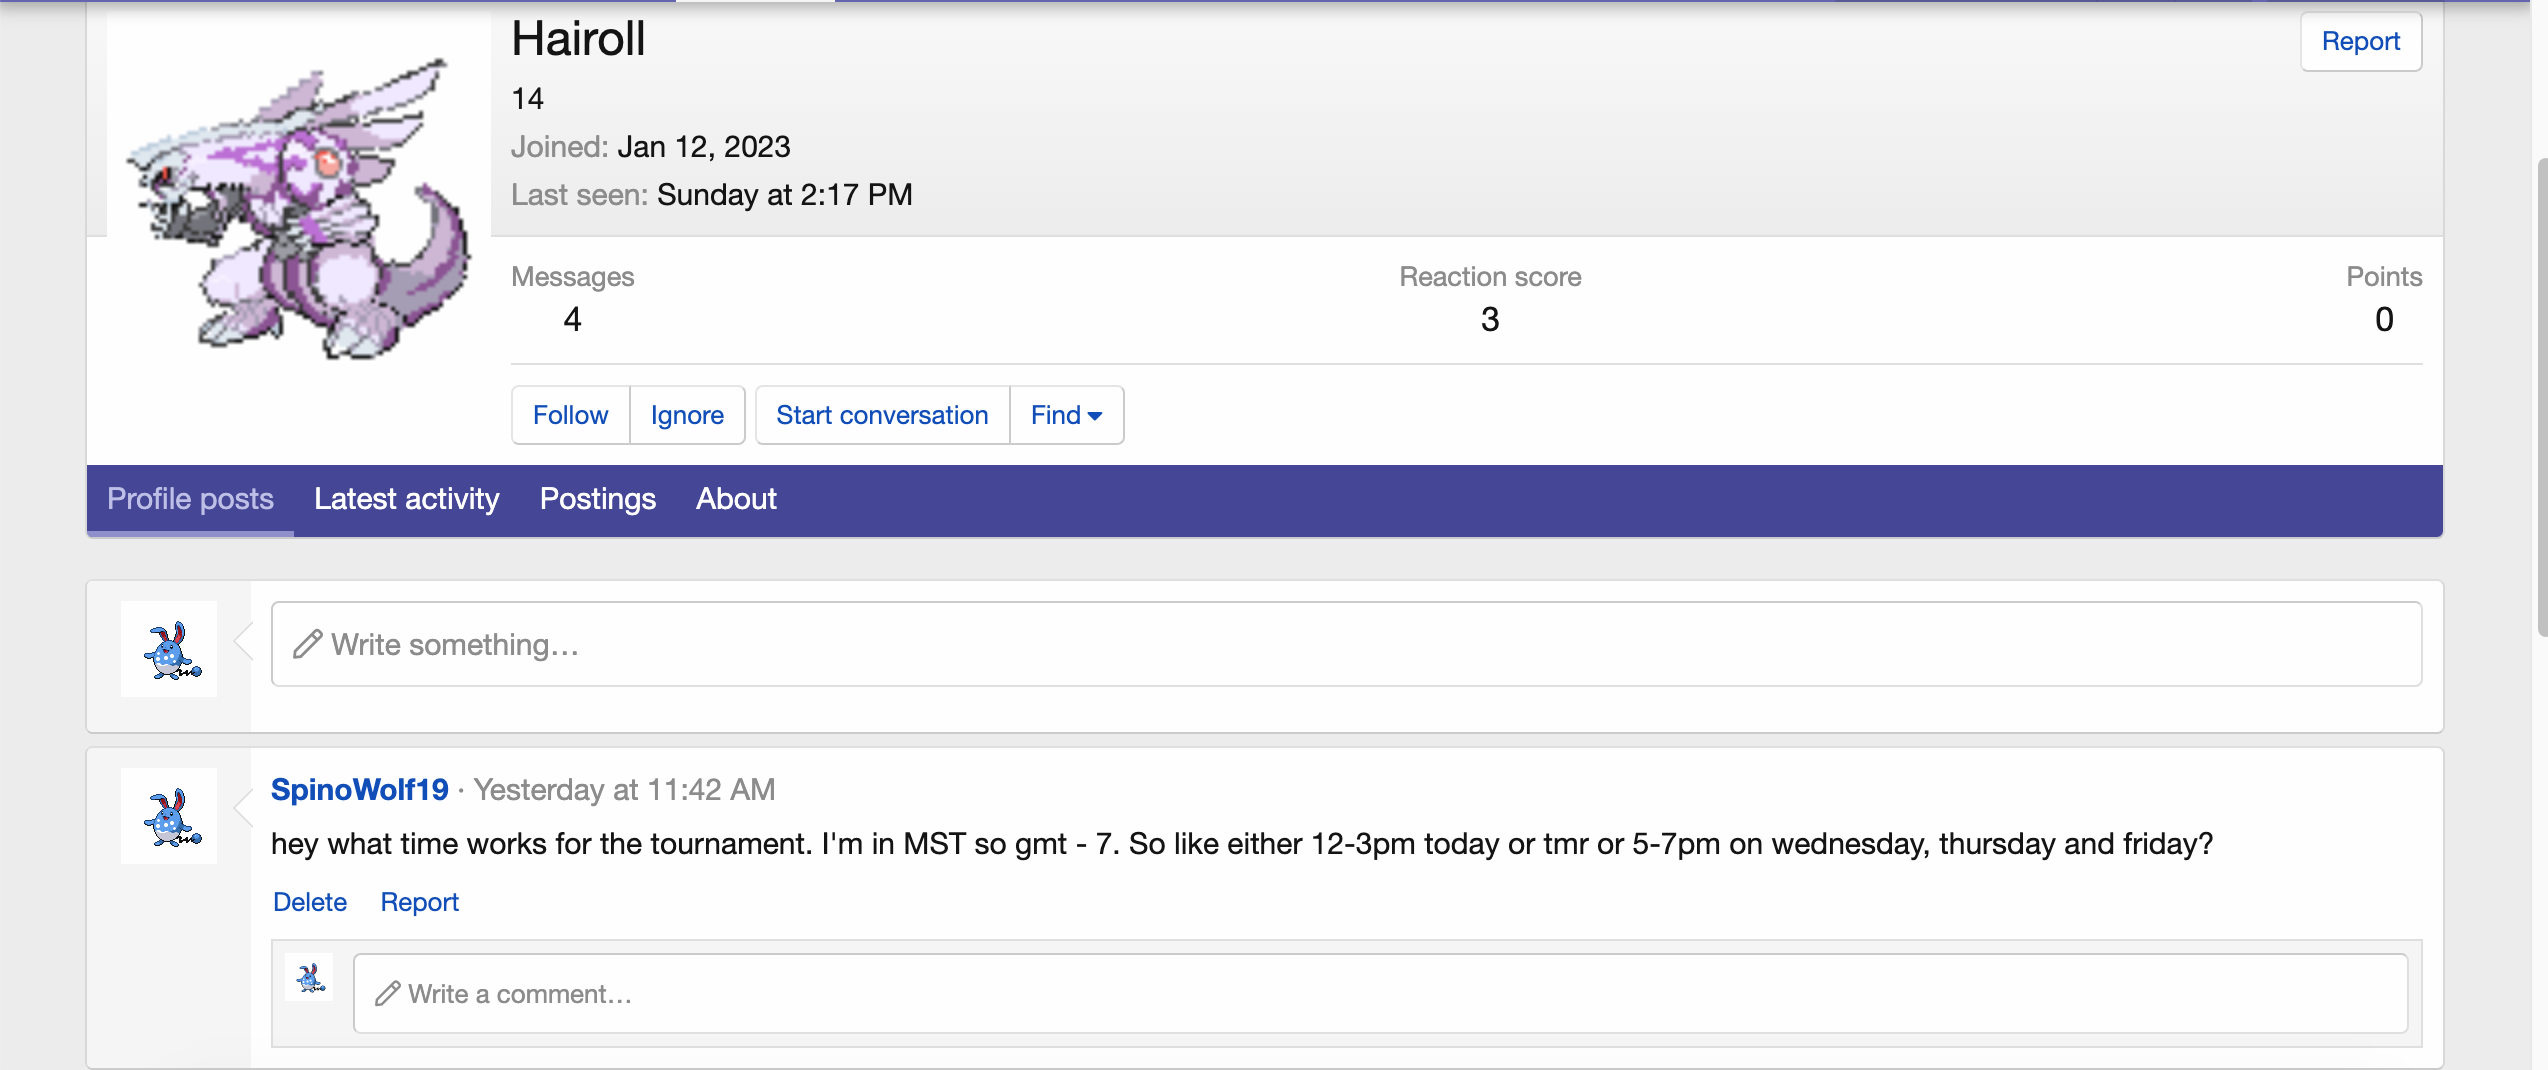Expand the Find dropdown menu
This screenshot has height=1070, width=2548.
1066,415
